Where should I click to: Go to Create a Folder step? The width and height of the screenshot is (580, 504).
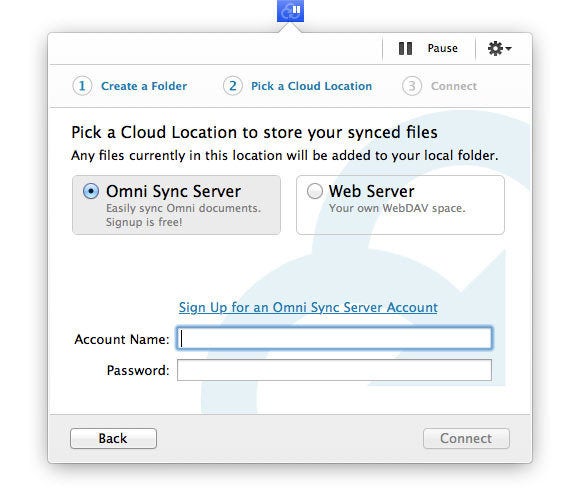144,86
